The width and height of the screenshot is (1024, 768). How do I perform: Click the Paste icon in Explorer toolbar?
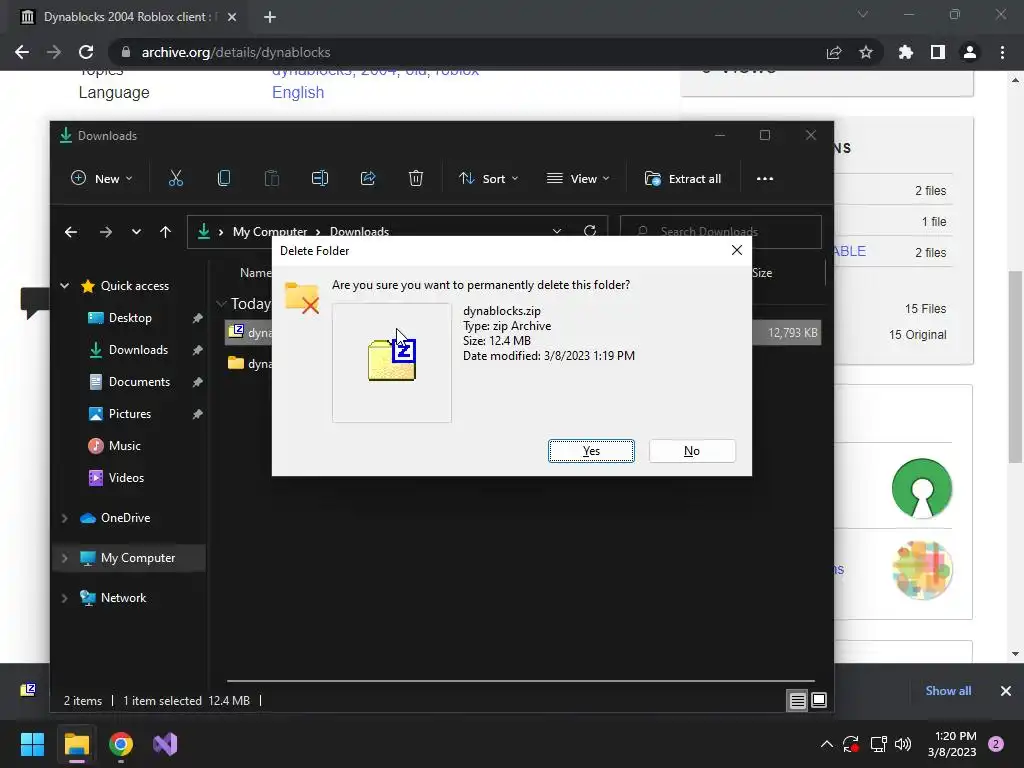coord(272,178)
